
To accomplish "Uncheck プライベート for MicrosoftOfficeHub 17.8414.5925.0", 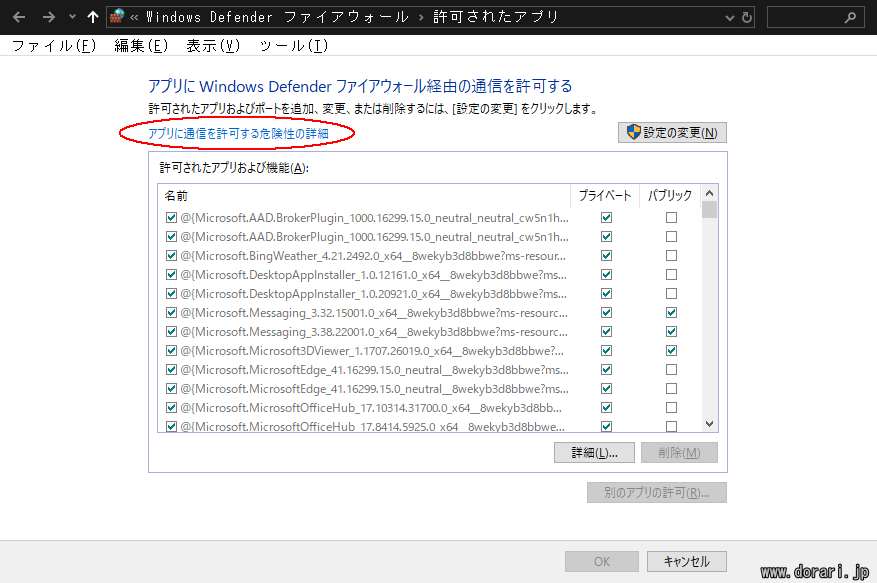I will (606, 426).
